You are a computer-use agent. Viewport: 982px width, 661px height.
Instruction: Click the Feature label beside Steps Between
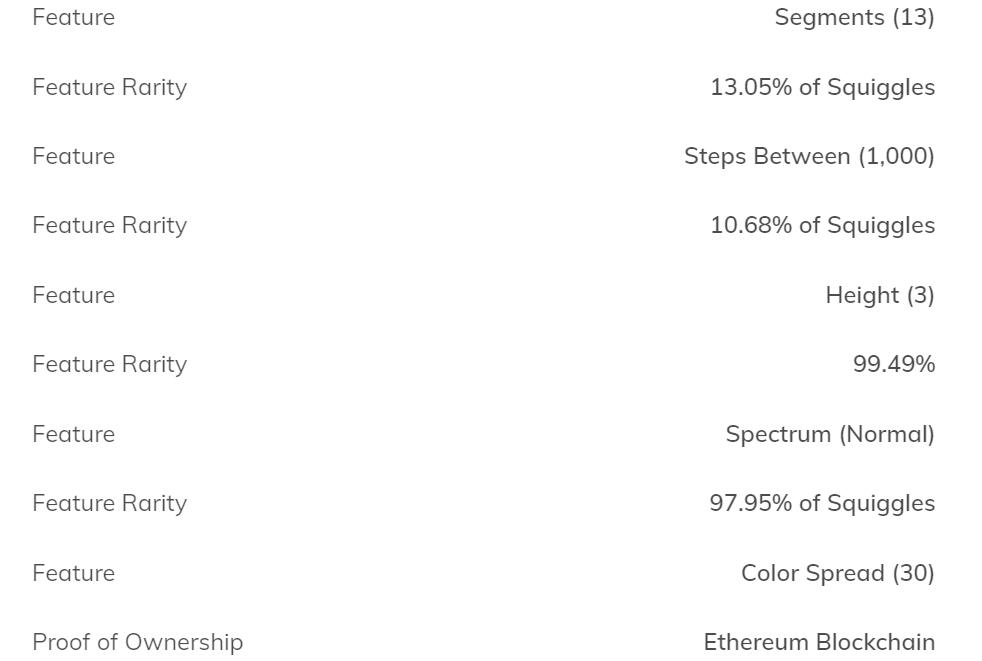[x=73, y=156]
